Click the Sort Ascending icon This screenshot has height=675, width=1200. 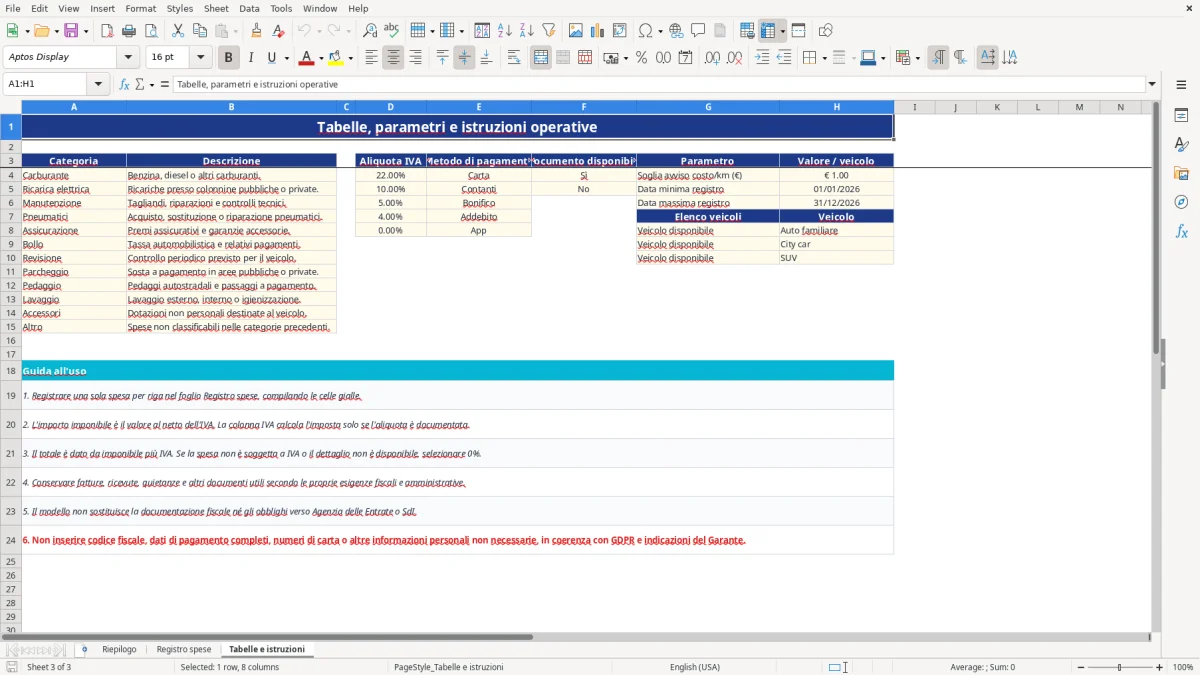click(x=504, y=31)
